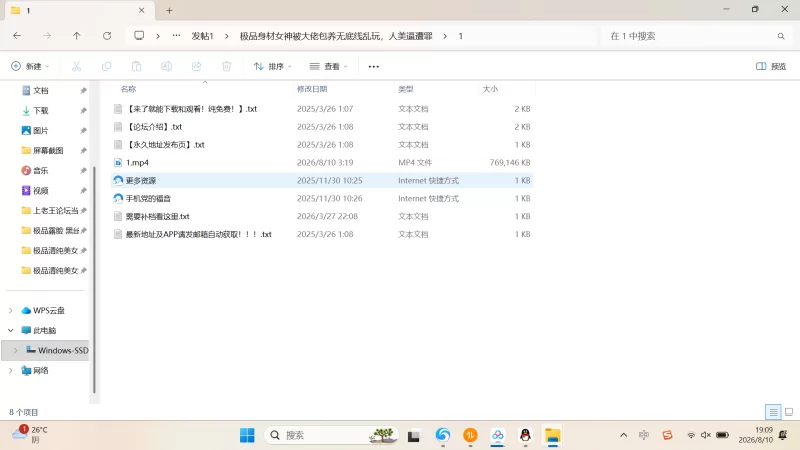The height and width of the screenshot is (450, 800).
Task: Sort by 修改日期 column header
Action: 312,89
